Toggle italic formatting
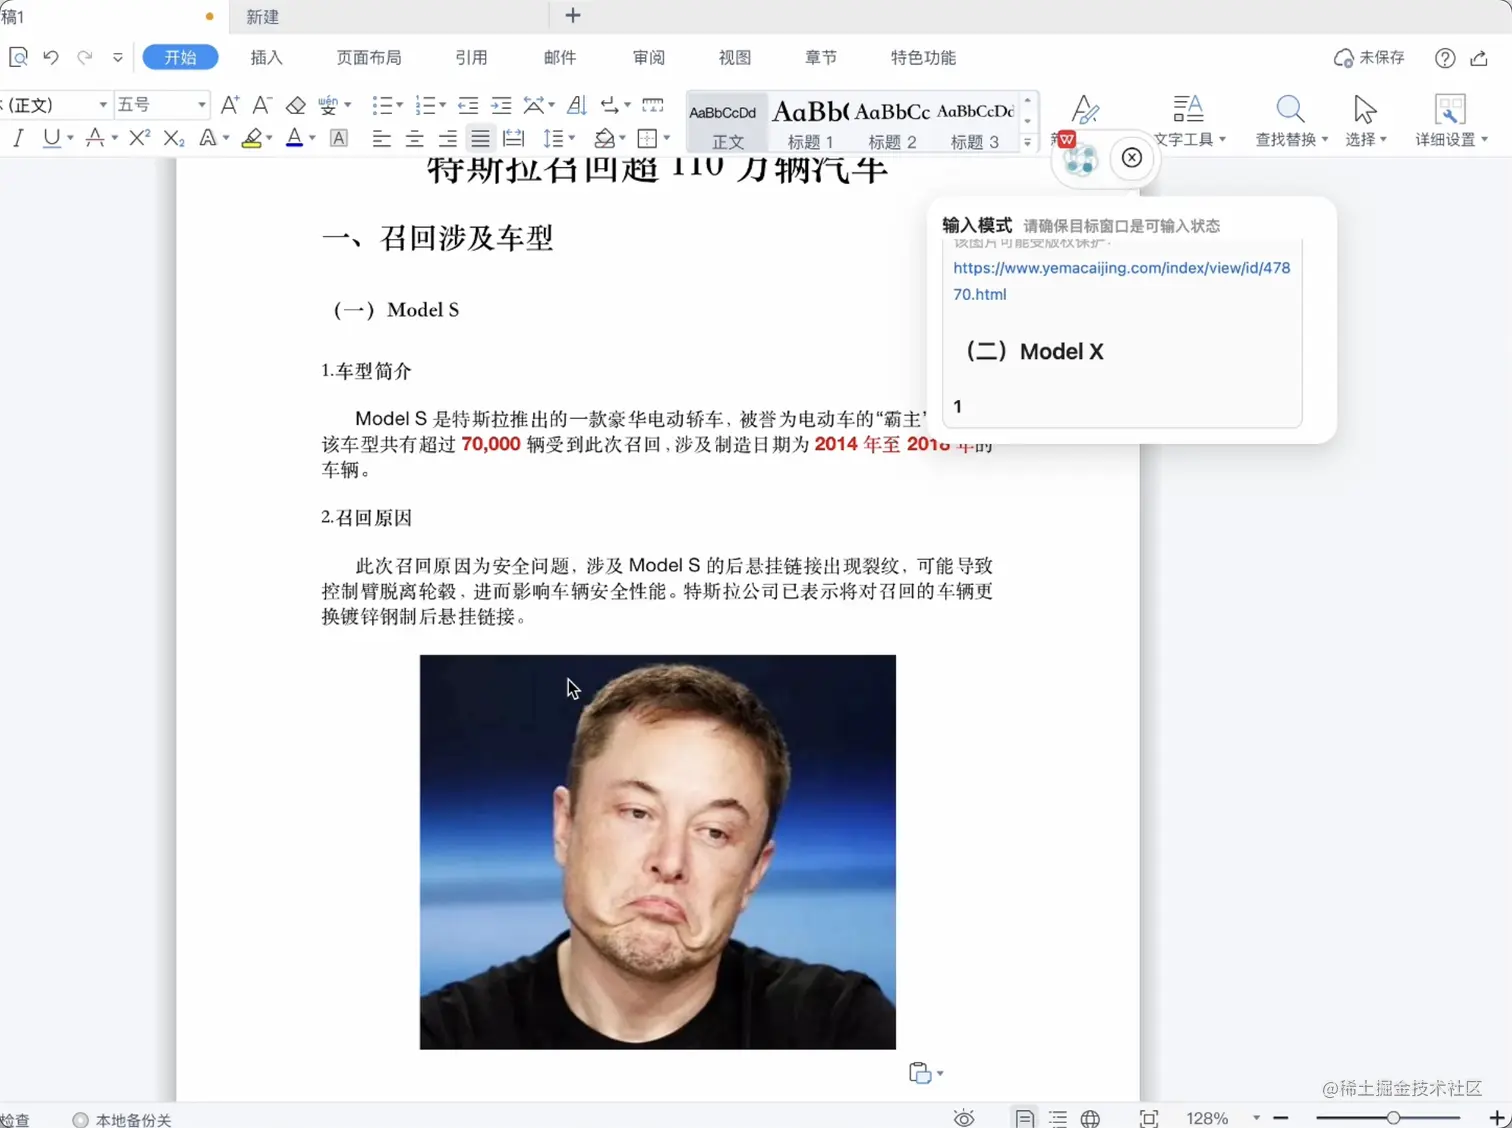The image size is (1512, 1128). pos(18,138)
